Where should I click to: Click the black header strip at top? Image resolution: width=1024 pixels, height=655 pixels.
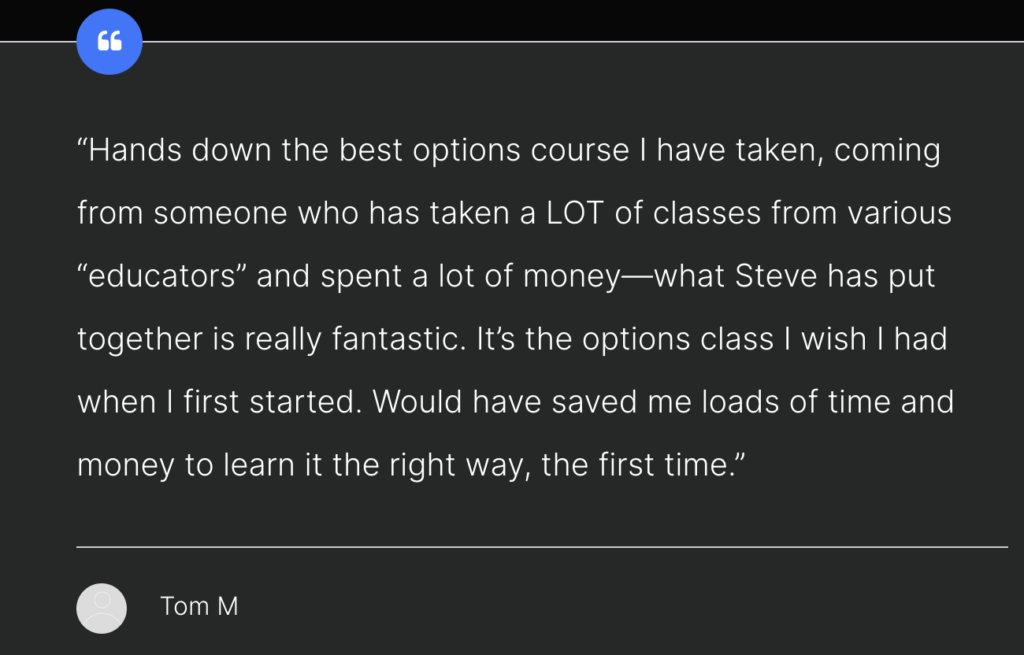coord(512,20)
